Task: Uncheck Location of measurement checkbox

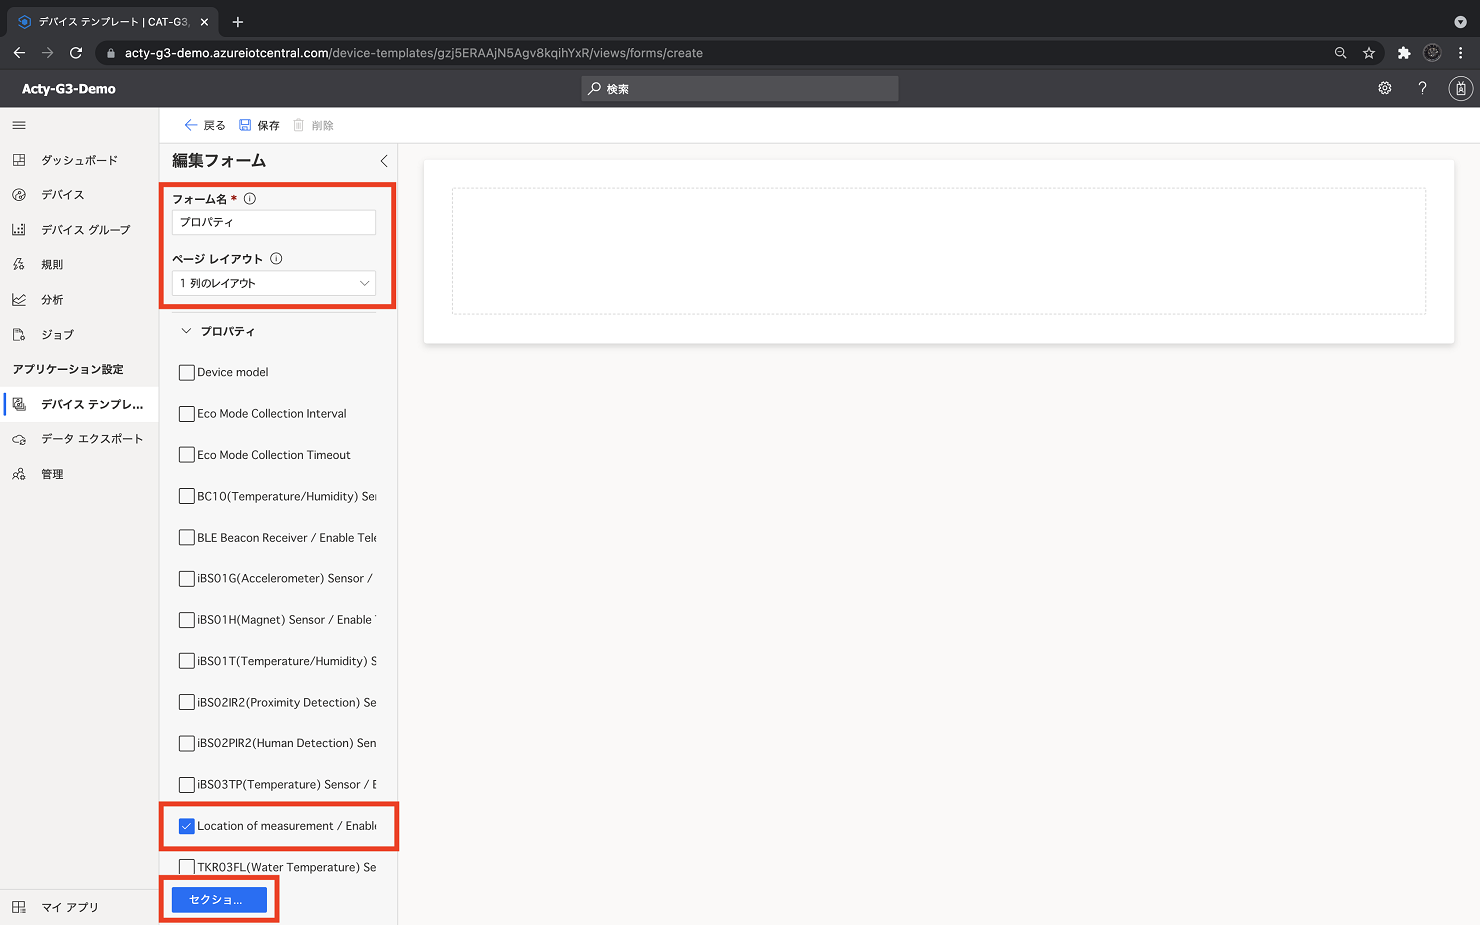Action: point(187,826)
